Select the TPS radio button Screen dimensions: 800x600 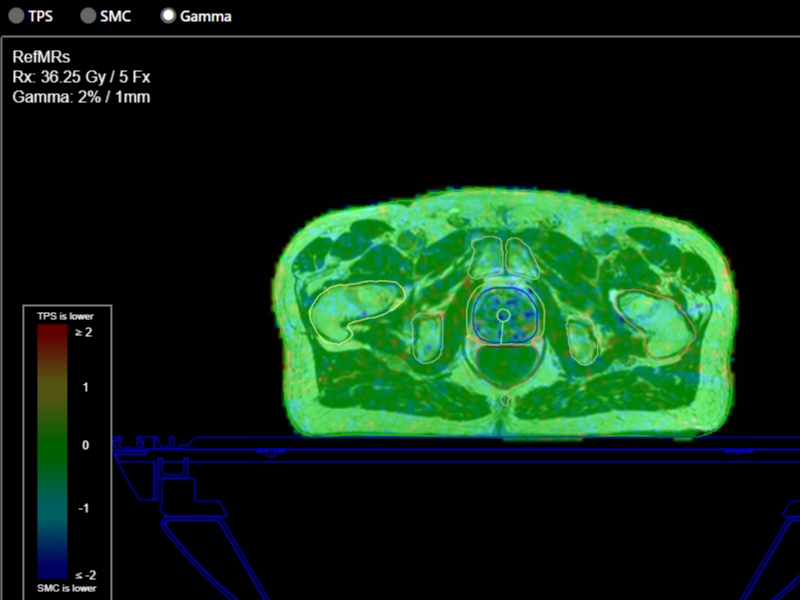coord(17,16)
